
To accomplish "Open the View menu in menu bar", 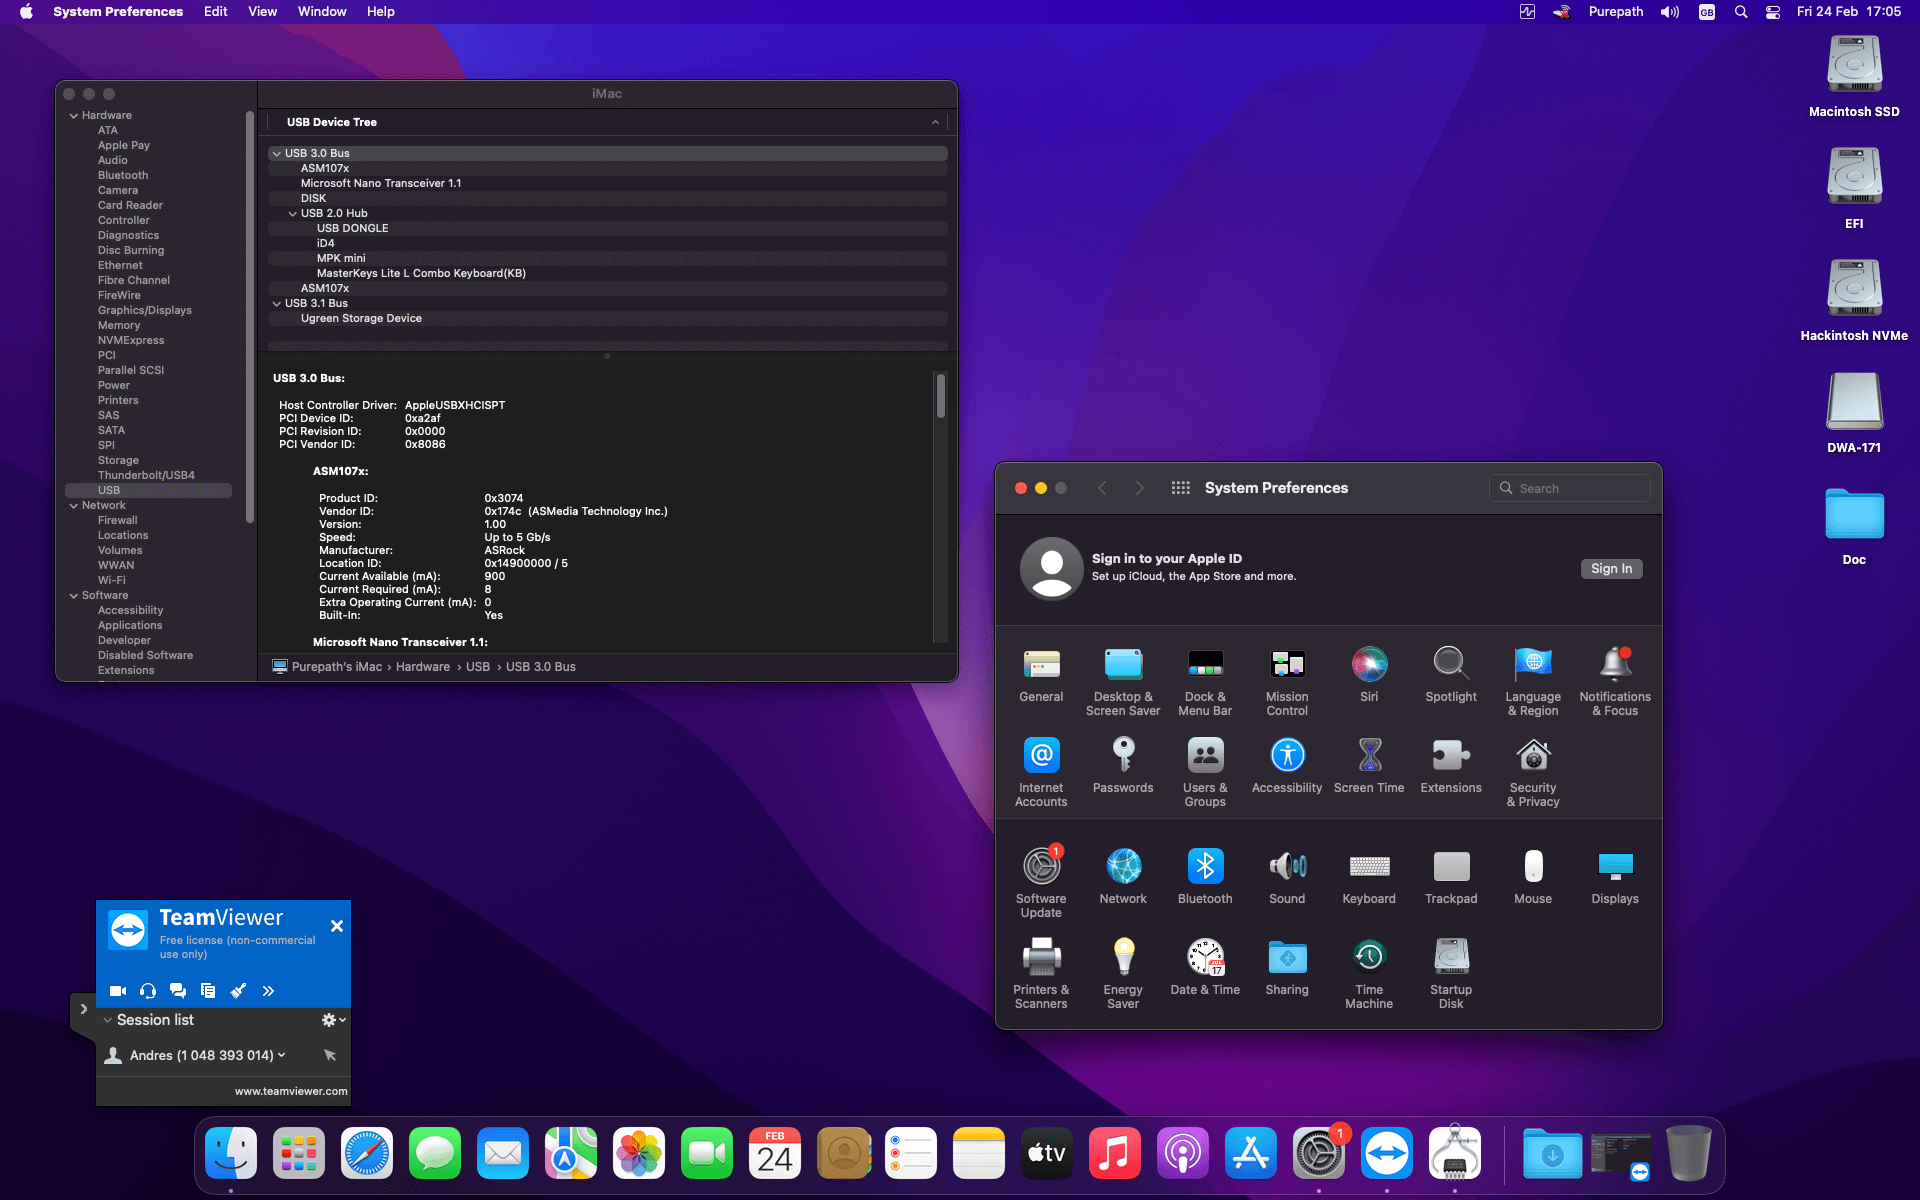I will click(262, 12).
